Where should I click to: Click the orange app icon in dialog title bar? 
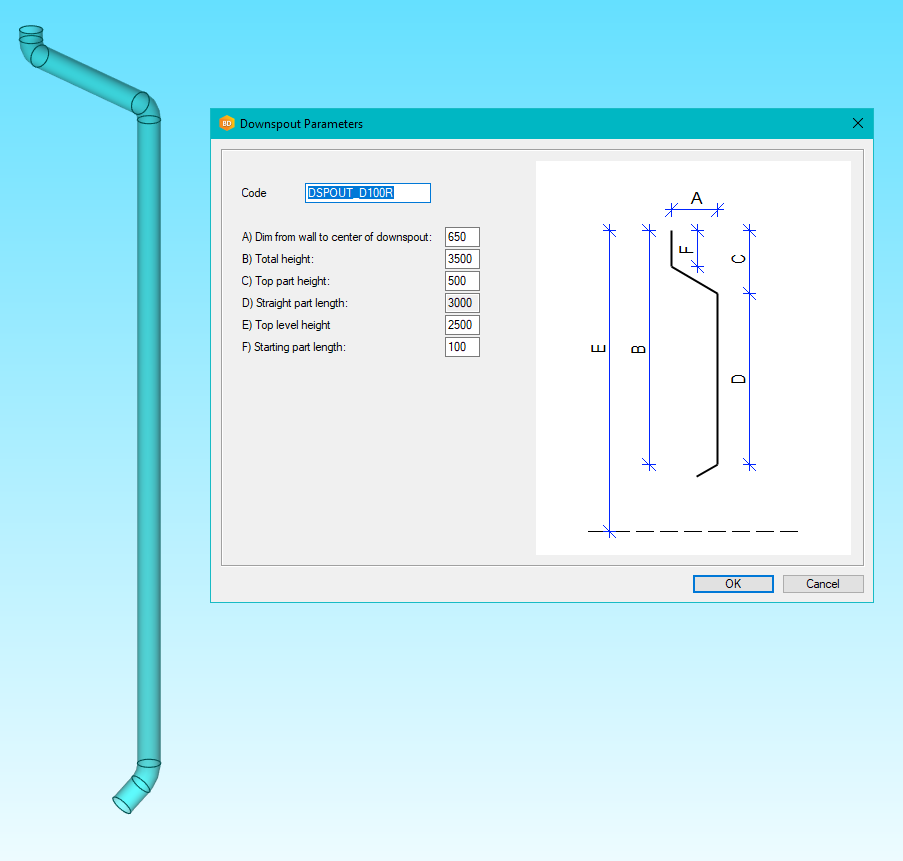[x=227, y=123]
